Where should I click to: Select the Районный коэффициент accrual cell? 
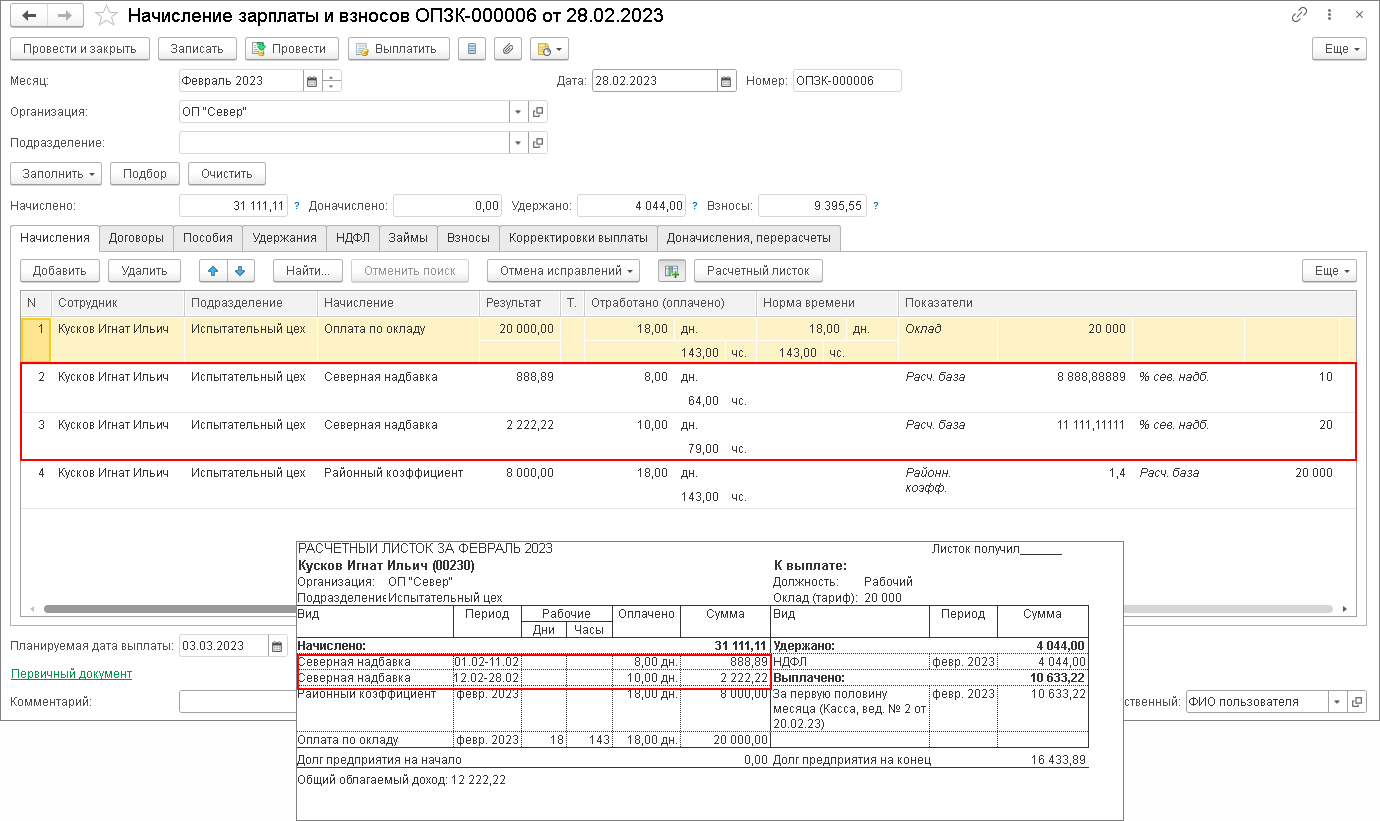pyautogui.click(x=397, y=473)
